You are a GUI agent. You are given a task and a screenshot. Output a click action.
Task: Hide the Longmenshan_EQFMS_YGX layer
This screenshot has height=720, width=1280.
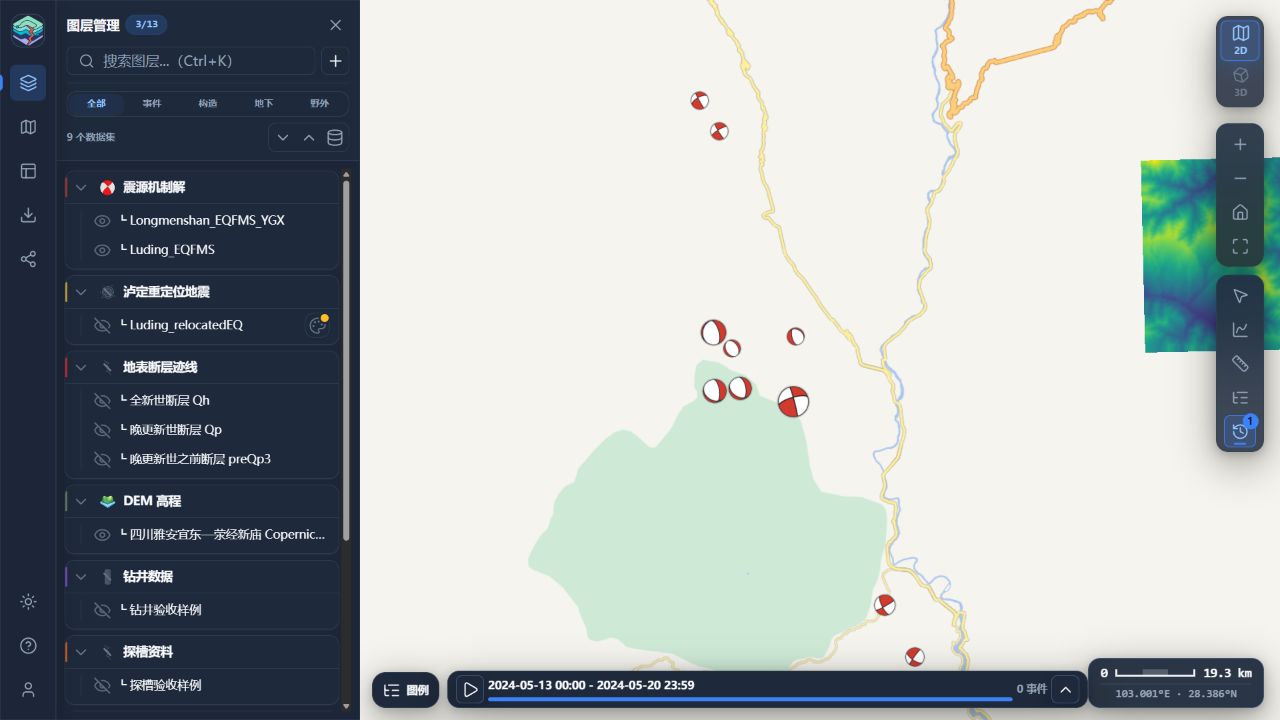tap(102, 220)
